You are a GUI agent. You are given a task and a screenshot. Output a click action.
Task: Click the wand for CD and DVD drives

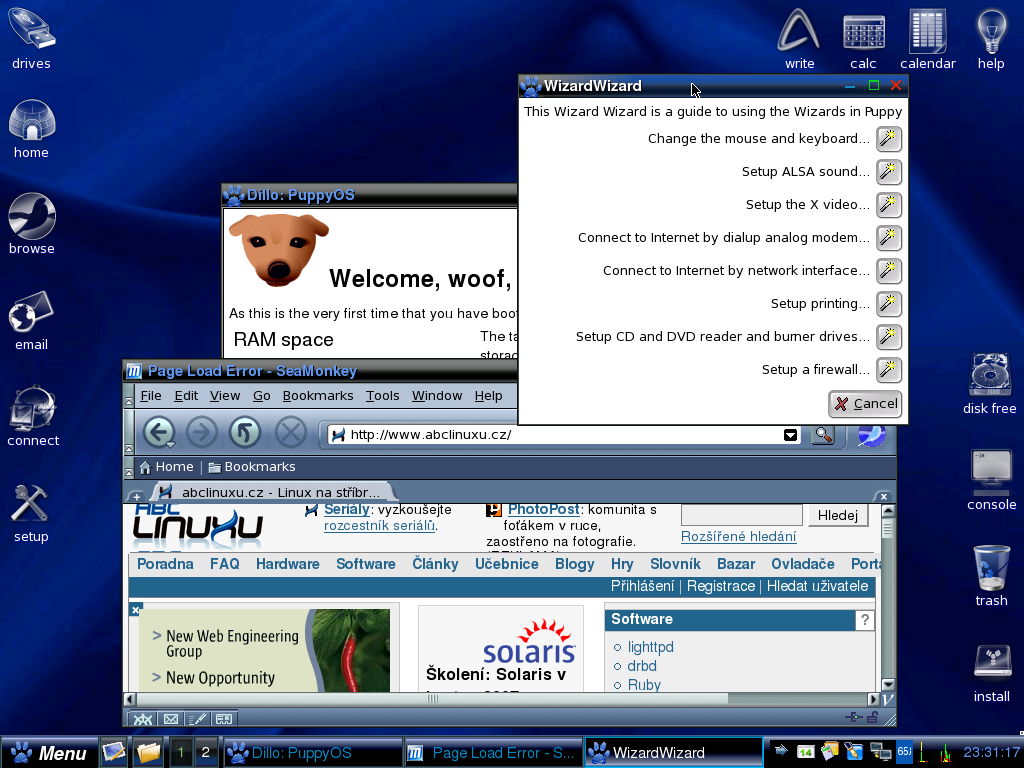pyautogui.click(x=888, y=337)
